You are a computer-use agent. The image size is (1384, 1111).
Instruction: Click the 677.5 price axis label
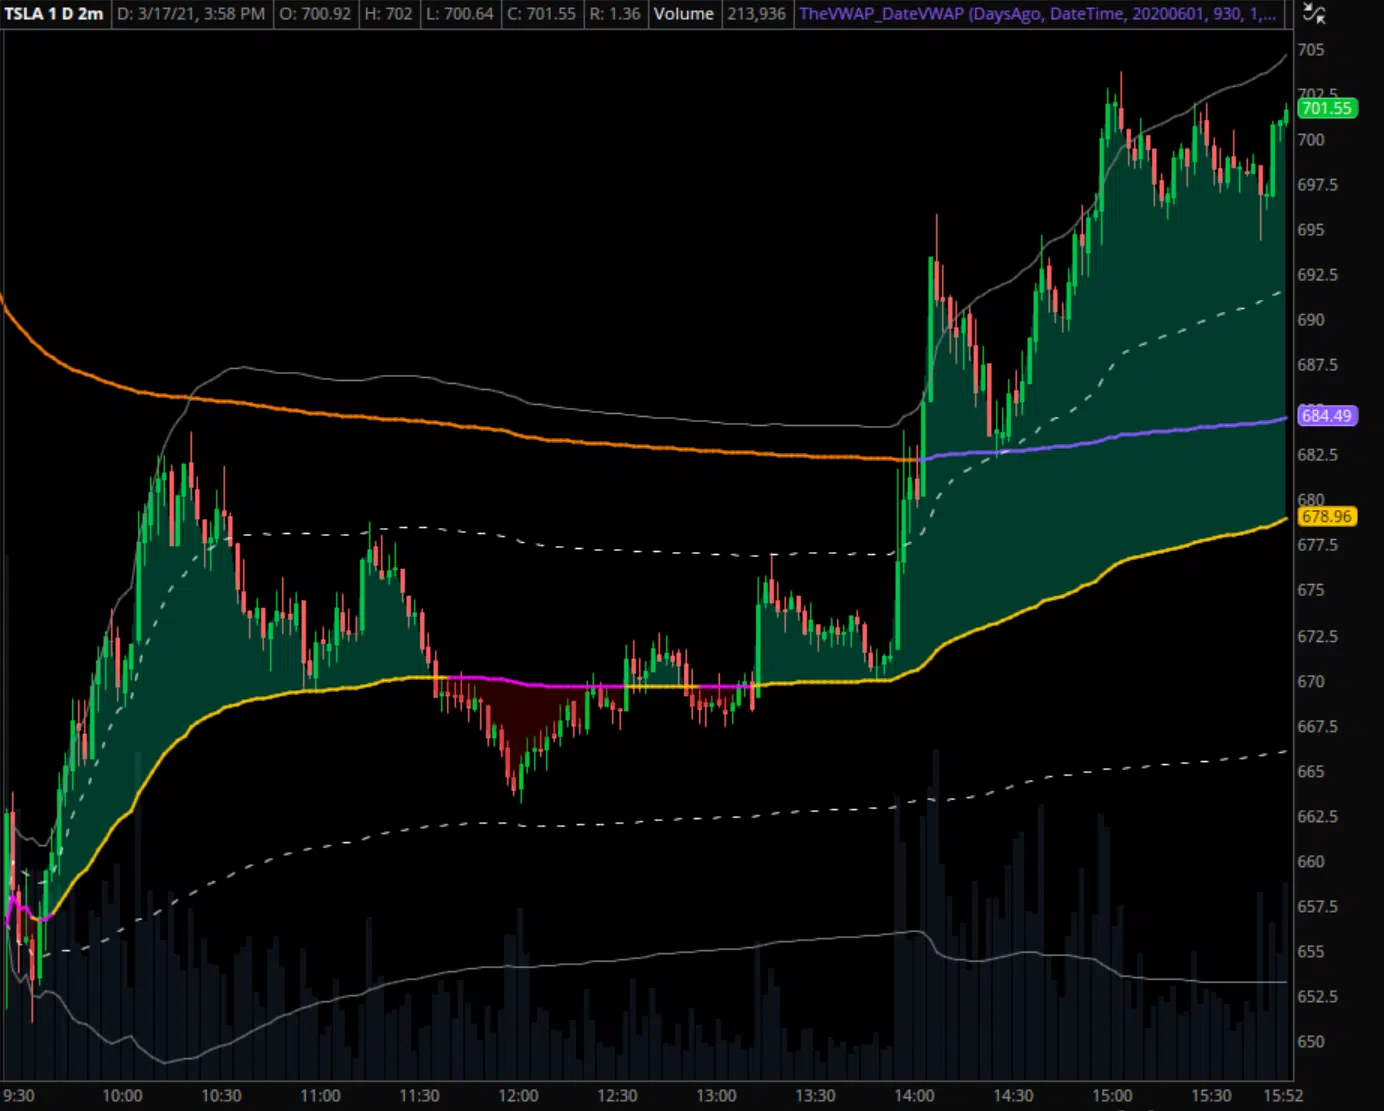[1317, 545]
